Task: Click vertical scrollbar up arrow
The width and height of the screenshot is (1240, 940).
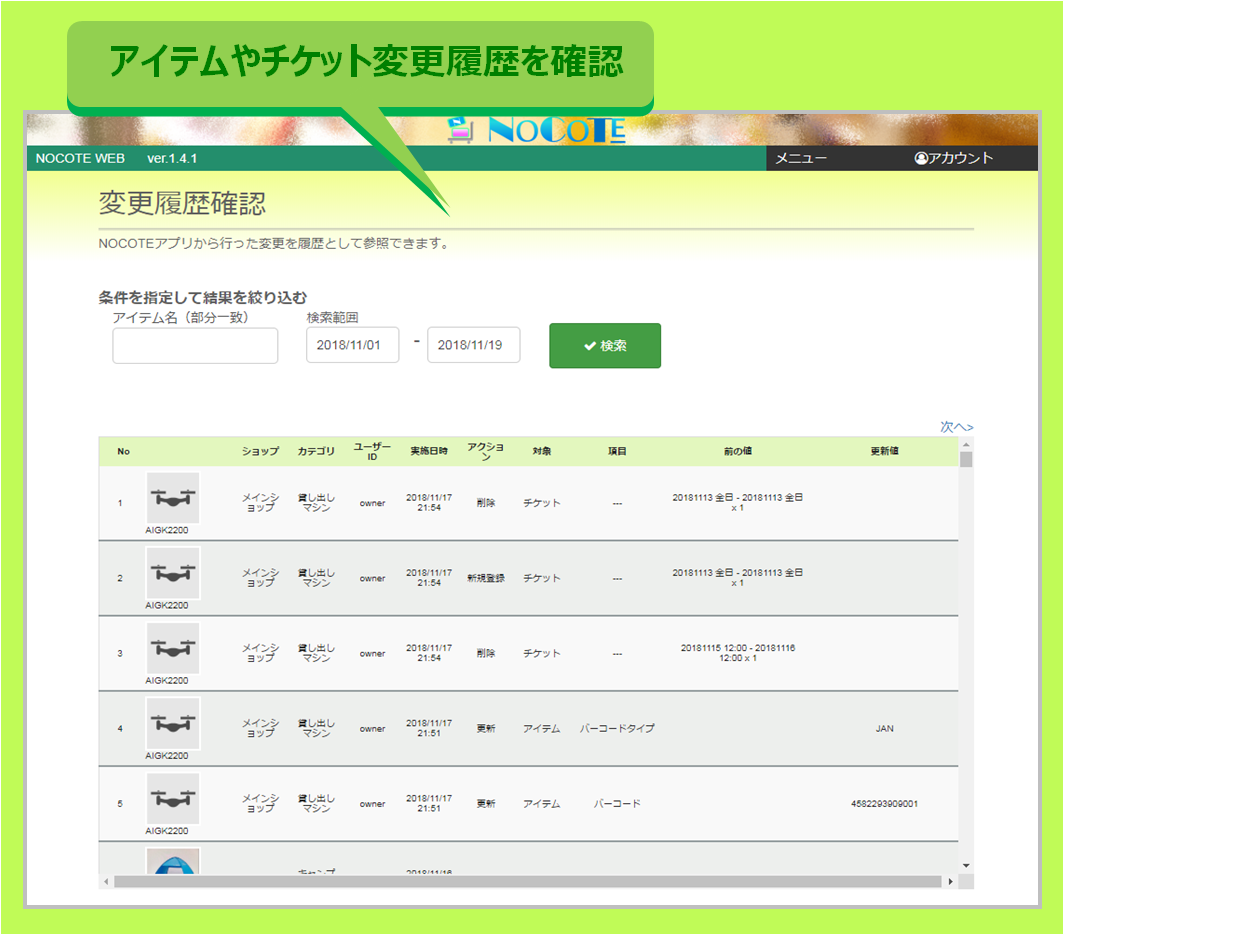Action: tap(966, 444)
